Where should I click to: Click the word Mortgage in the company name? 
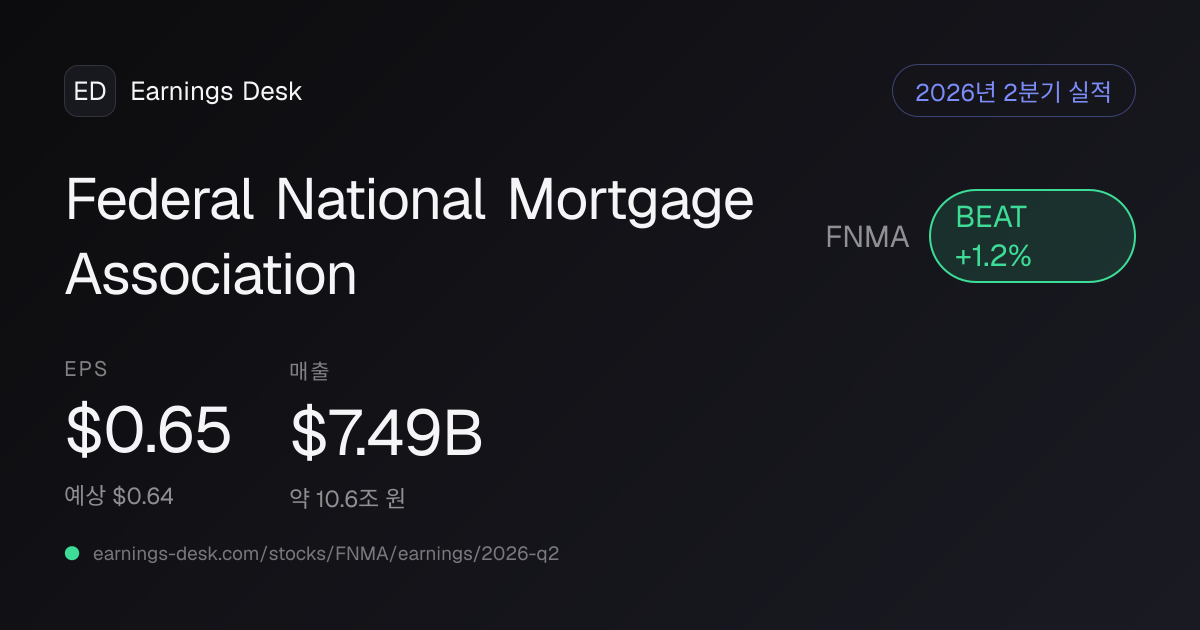[x=631, y=203]
